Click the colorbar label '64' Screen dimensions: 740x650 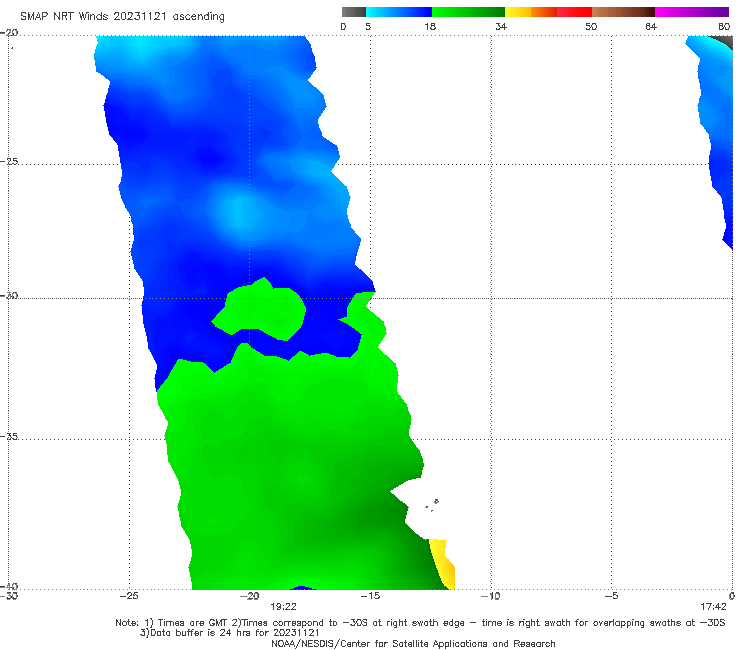pyautogui.click(x=651, y=26)
